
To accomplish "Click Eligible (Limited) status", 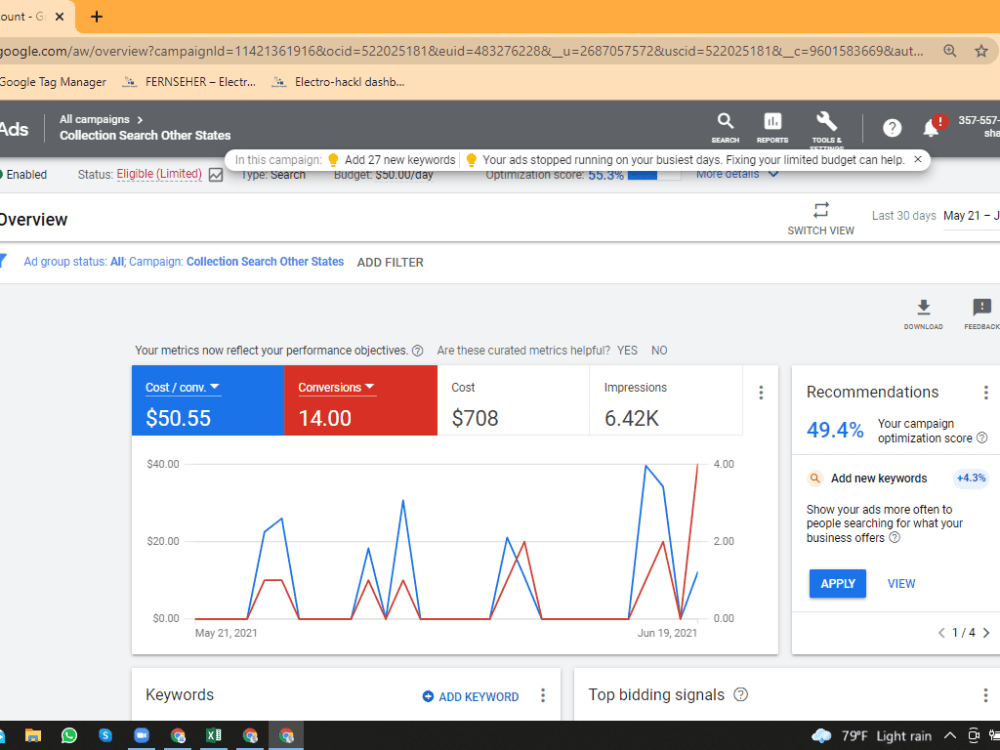I will [x=159, y=174].
